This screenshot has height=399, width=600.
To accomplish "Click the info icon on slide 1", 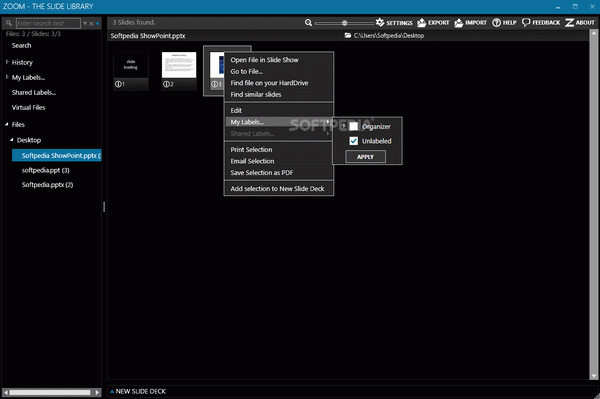I will (x=118, y=84).
